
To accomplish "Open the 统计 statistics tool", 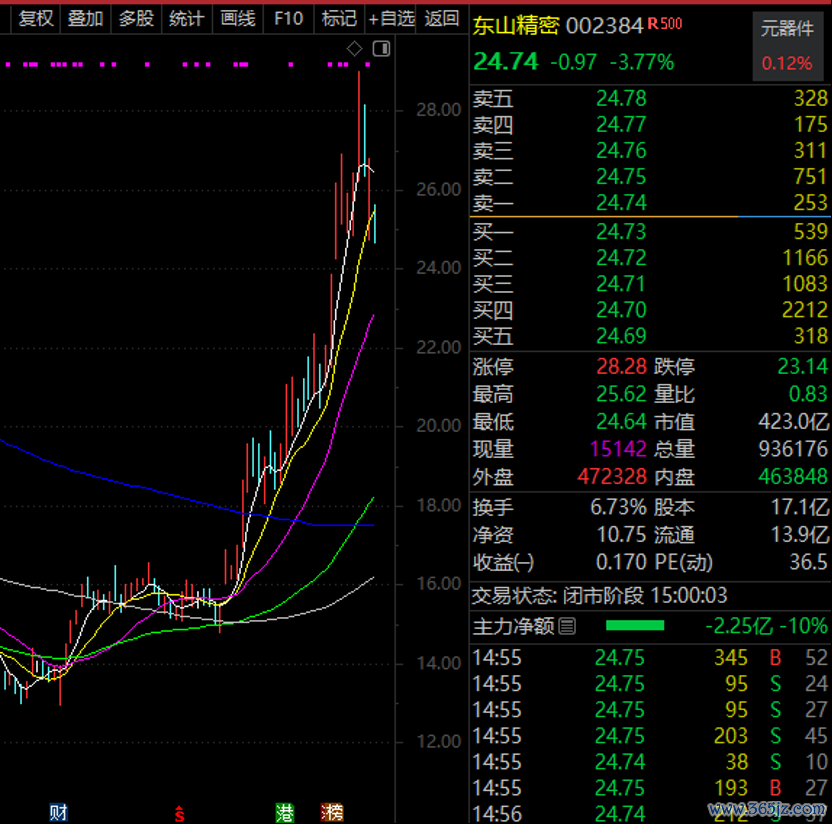I will 187,19.
